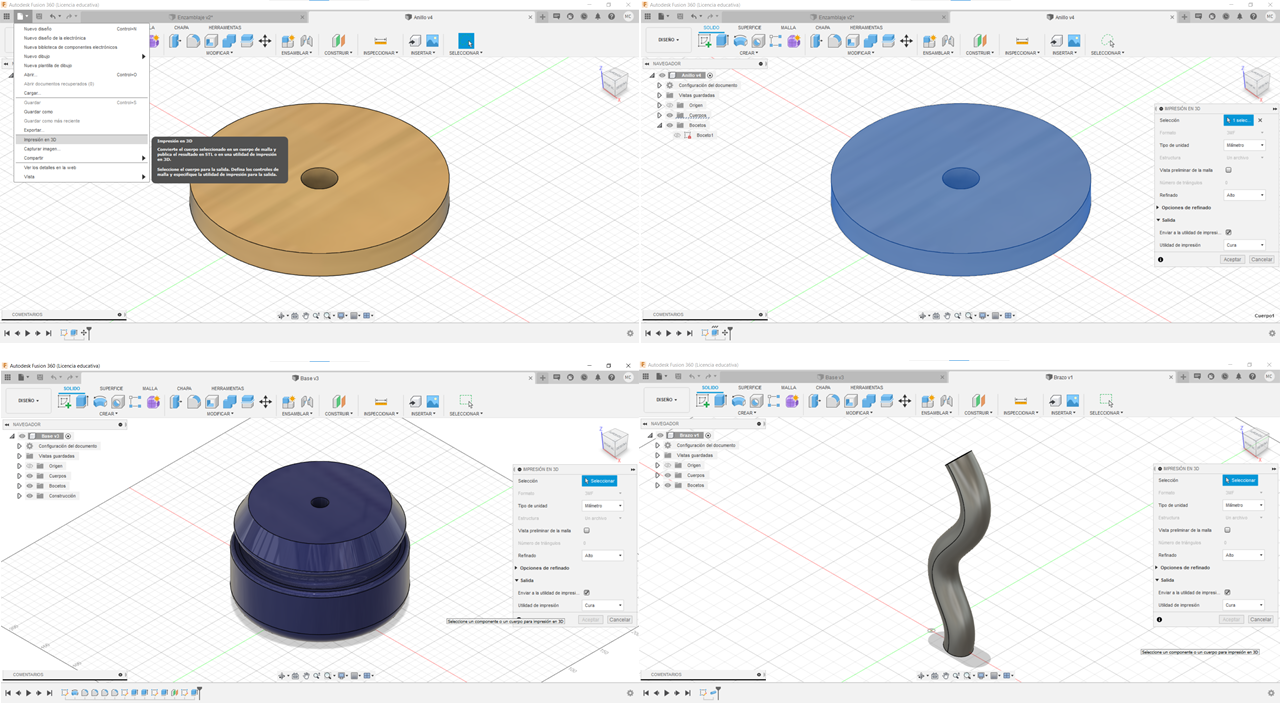Image resolution: width=1280 pixels, height=720 pixels.
Task: Click Move/Copy arrows icon in top-right Anillo v4 window
Action: [x=906, y=41]
